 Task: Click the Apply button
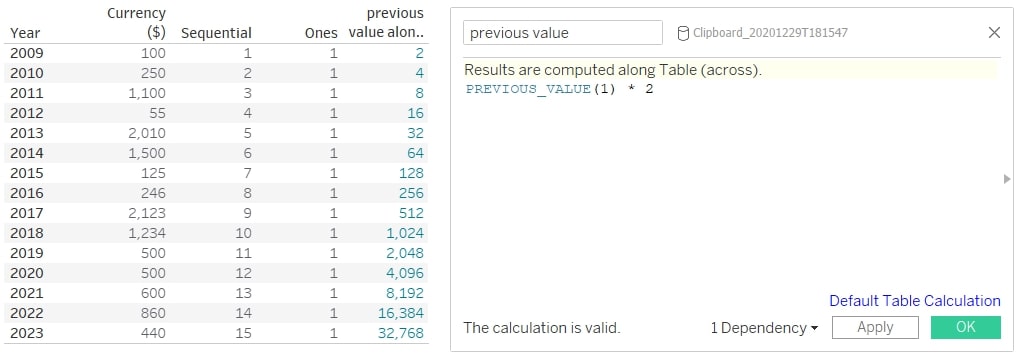coord(875,328)
